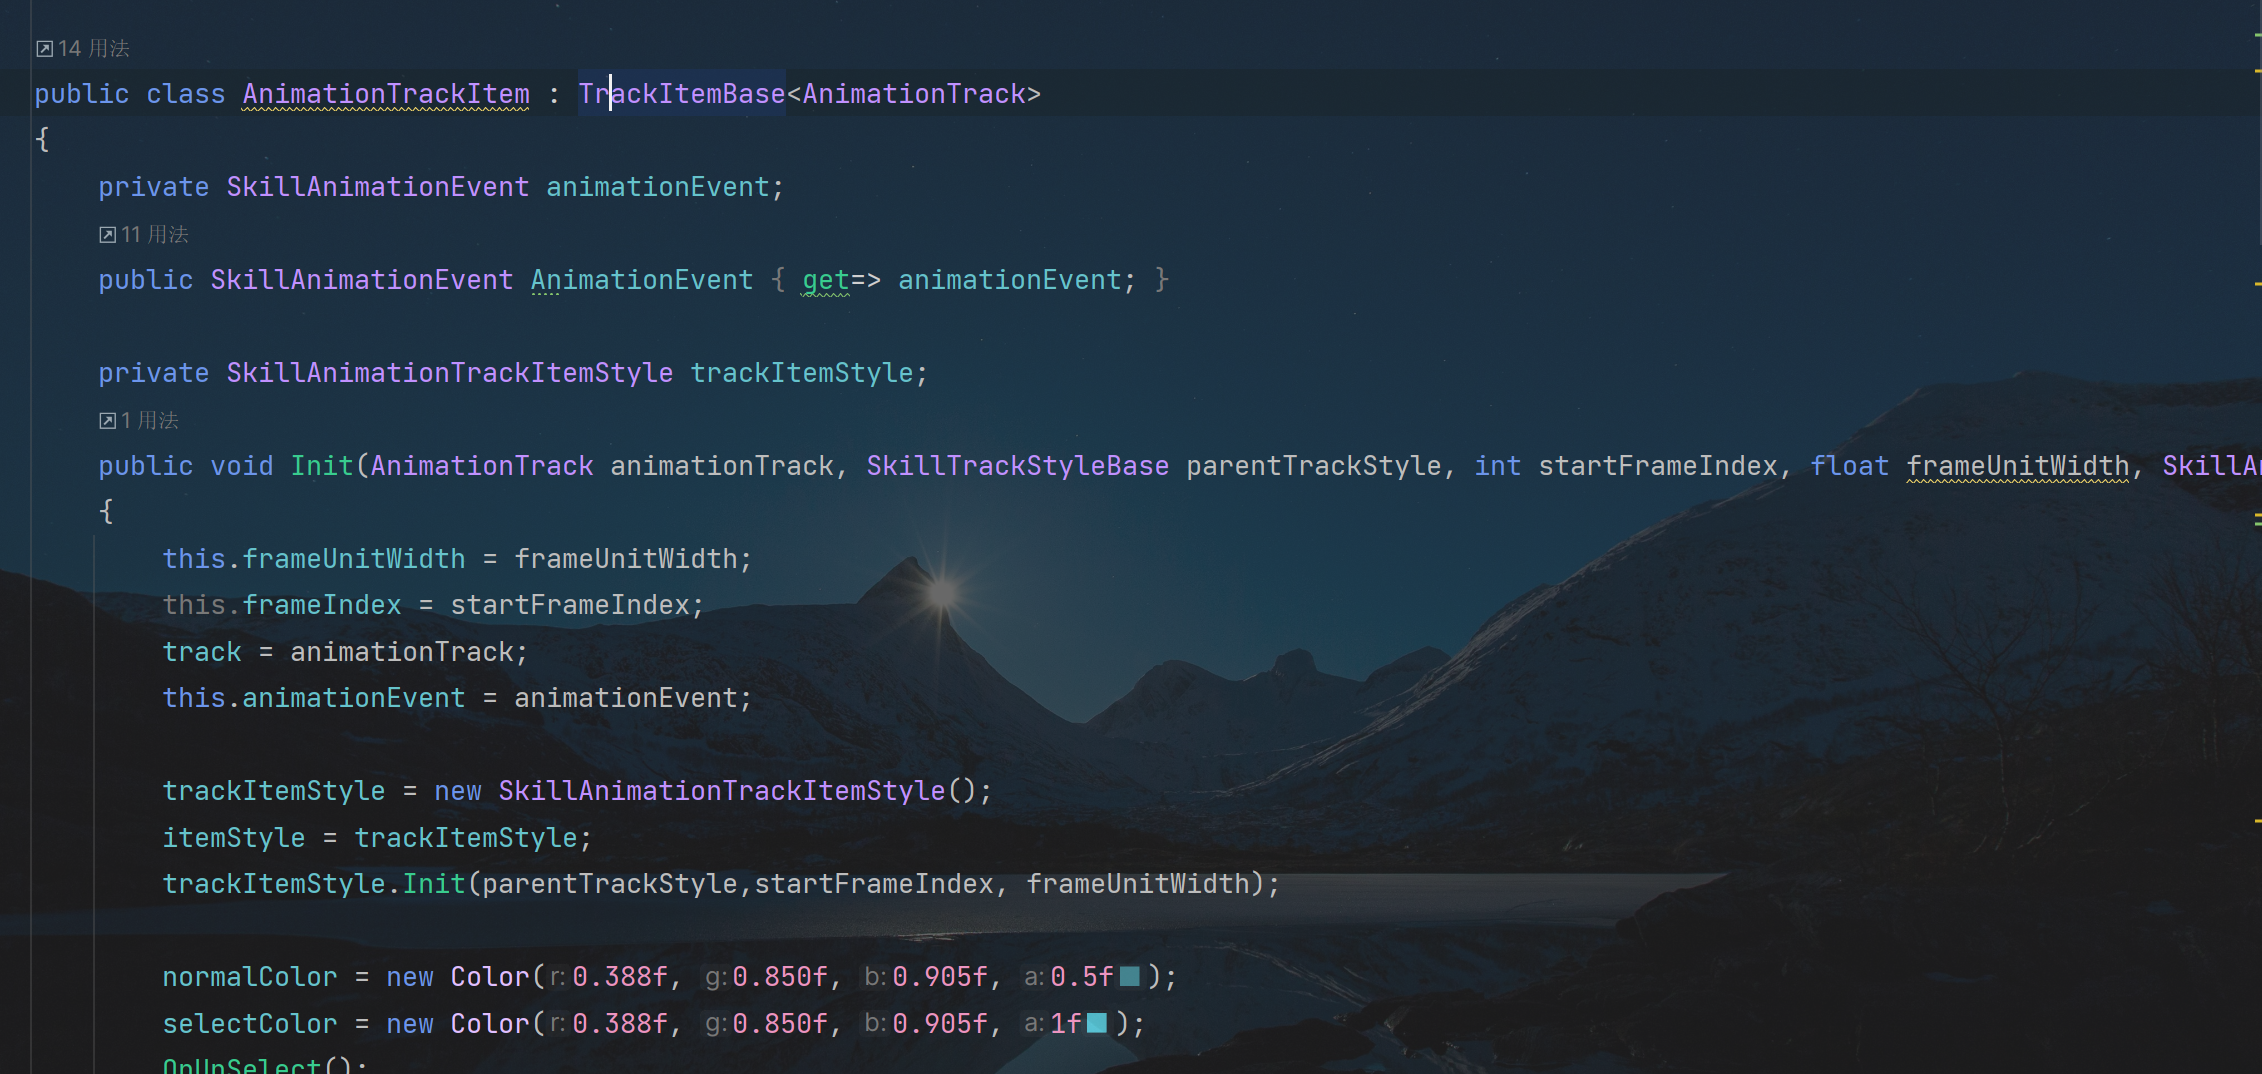Click TrackItemBase in the class declaration
Viewport: 2262px width, 1074px height.
pyautogui.click(x=682, y=94)
